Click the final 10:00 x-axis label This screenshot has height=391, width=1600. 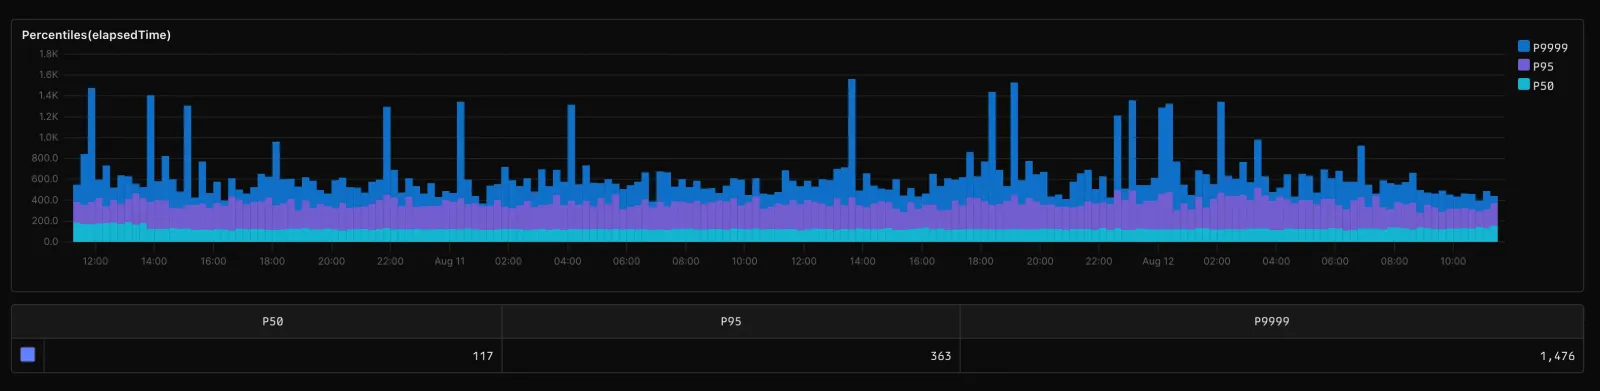[1453, 261]
